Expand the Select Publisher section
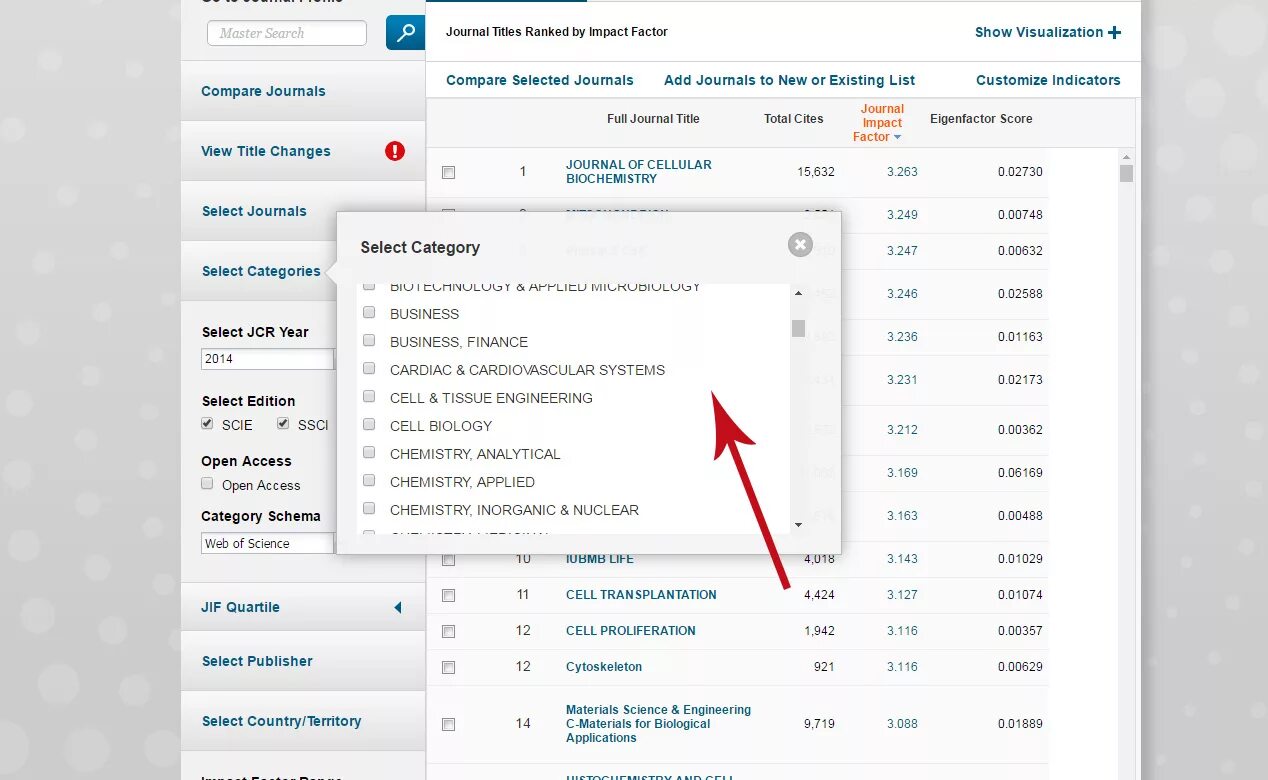The height and width of the screenshot is (780, 1268). coord(257,661)
